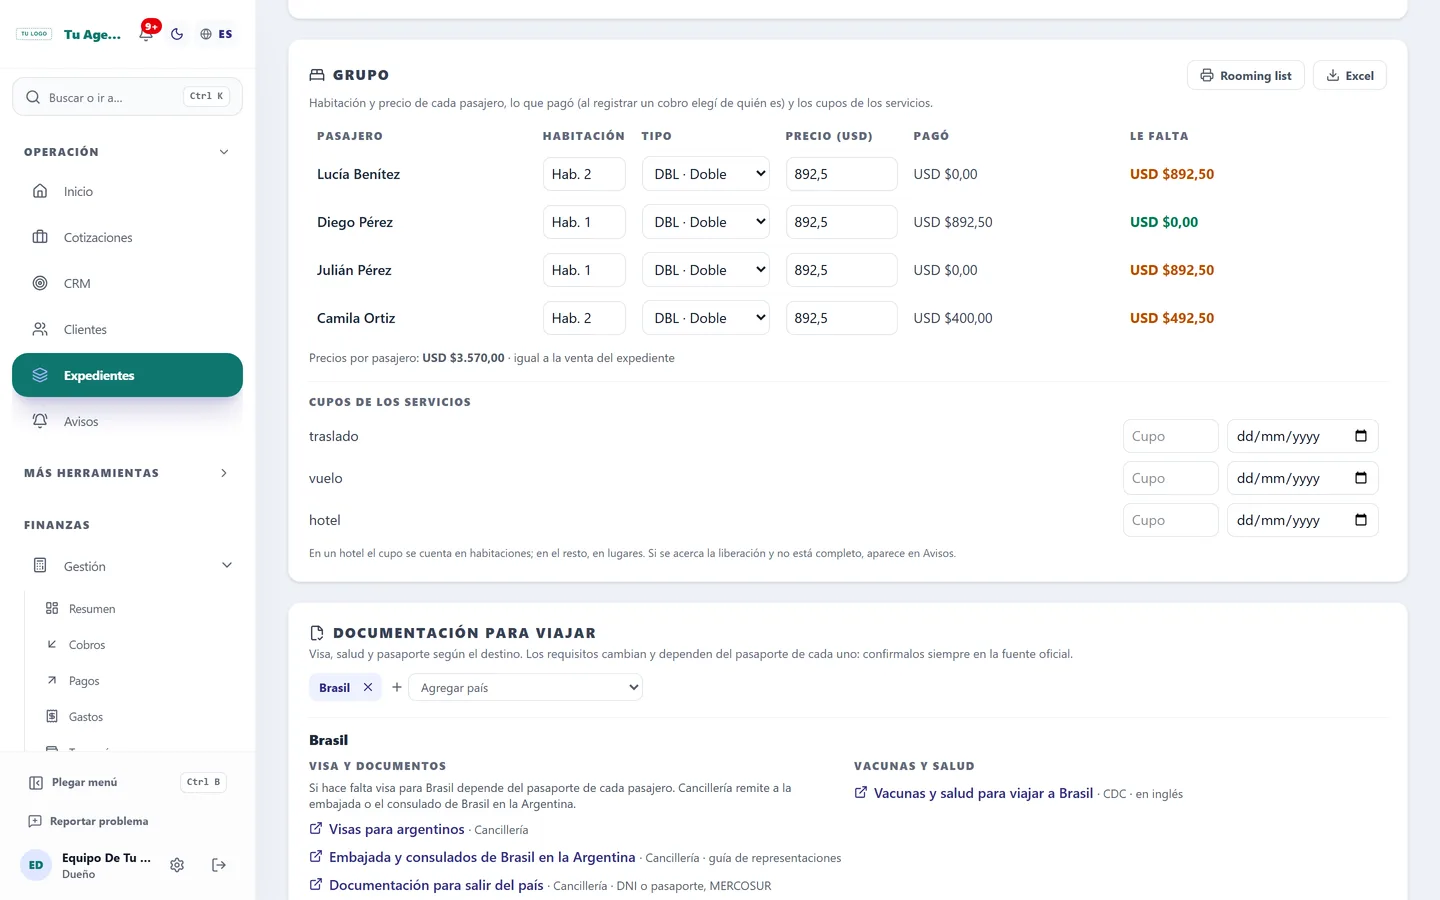Click the price field for Lucía Benítez

841,174
